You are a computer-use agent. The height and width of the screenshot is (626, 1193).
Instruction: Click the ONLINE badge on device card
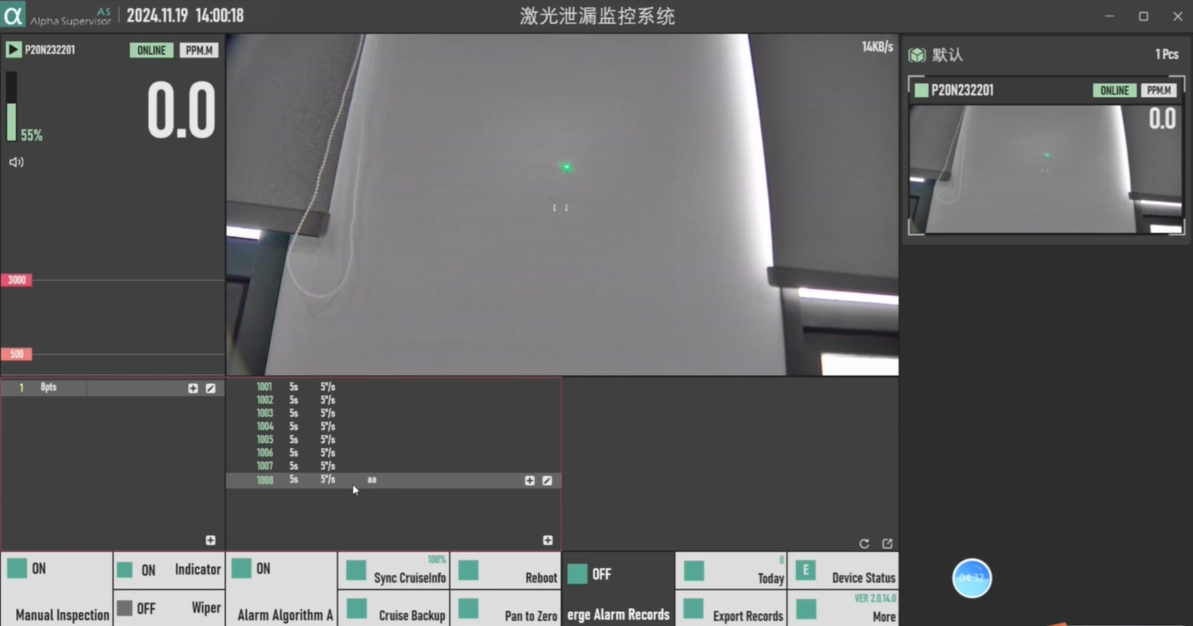coord(1115,91)
